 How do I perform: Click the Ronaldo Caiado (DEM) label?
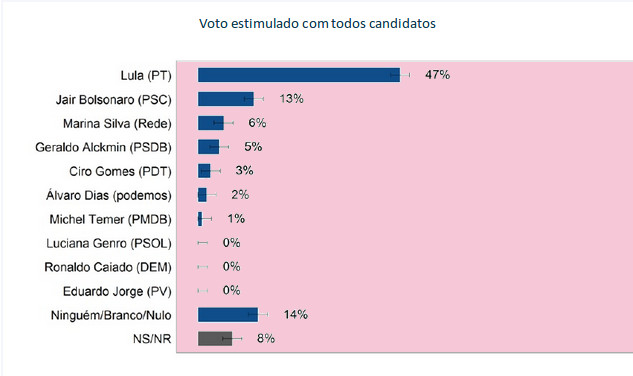108,267
